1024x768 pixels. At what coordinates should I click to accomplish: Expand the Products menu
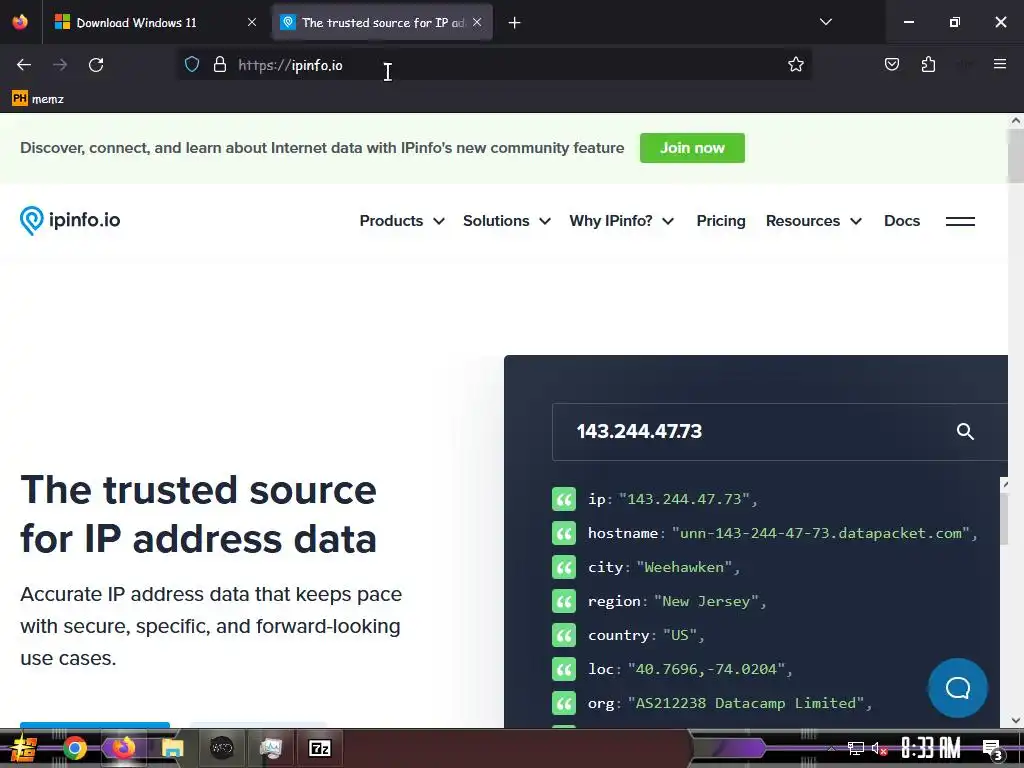pyautogui.click(x=402, y=221)
